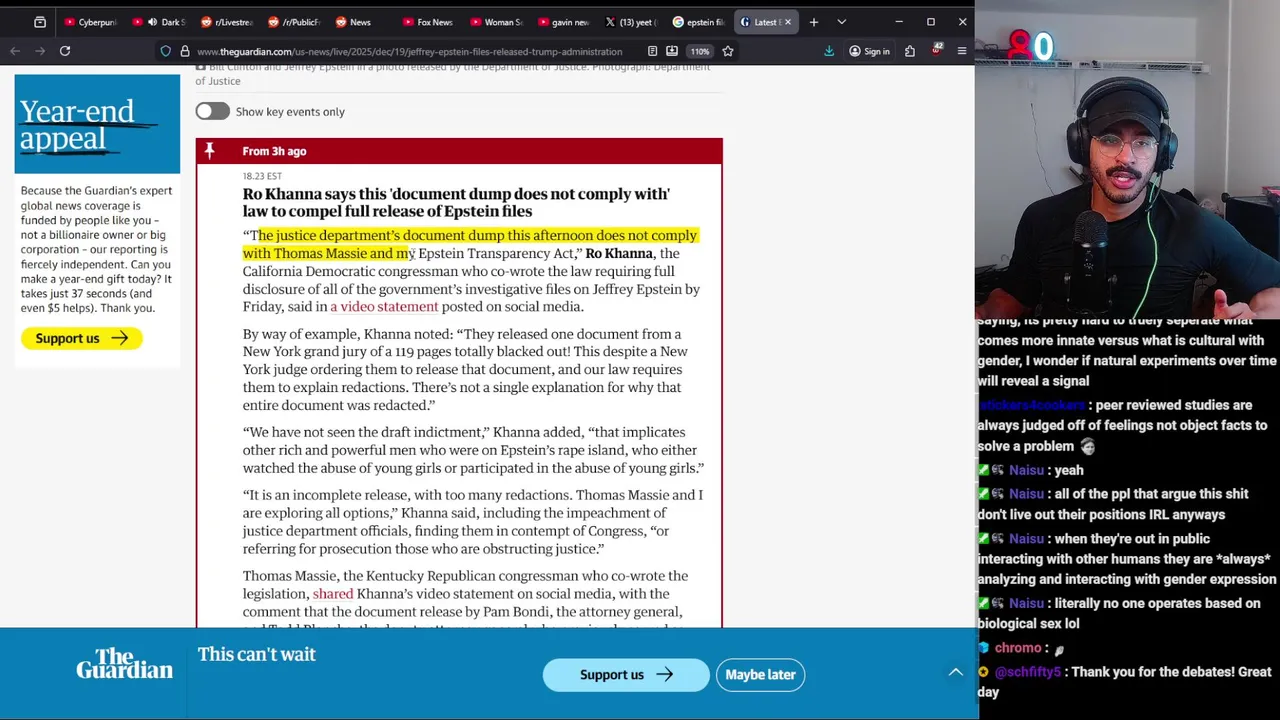Screen dimensions: 1280x720
Task: Dismiss banner with Maybe later
Action: coord(760,674)
